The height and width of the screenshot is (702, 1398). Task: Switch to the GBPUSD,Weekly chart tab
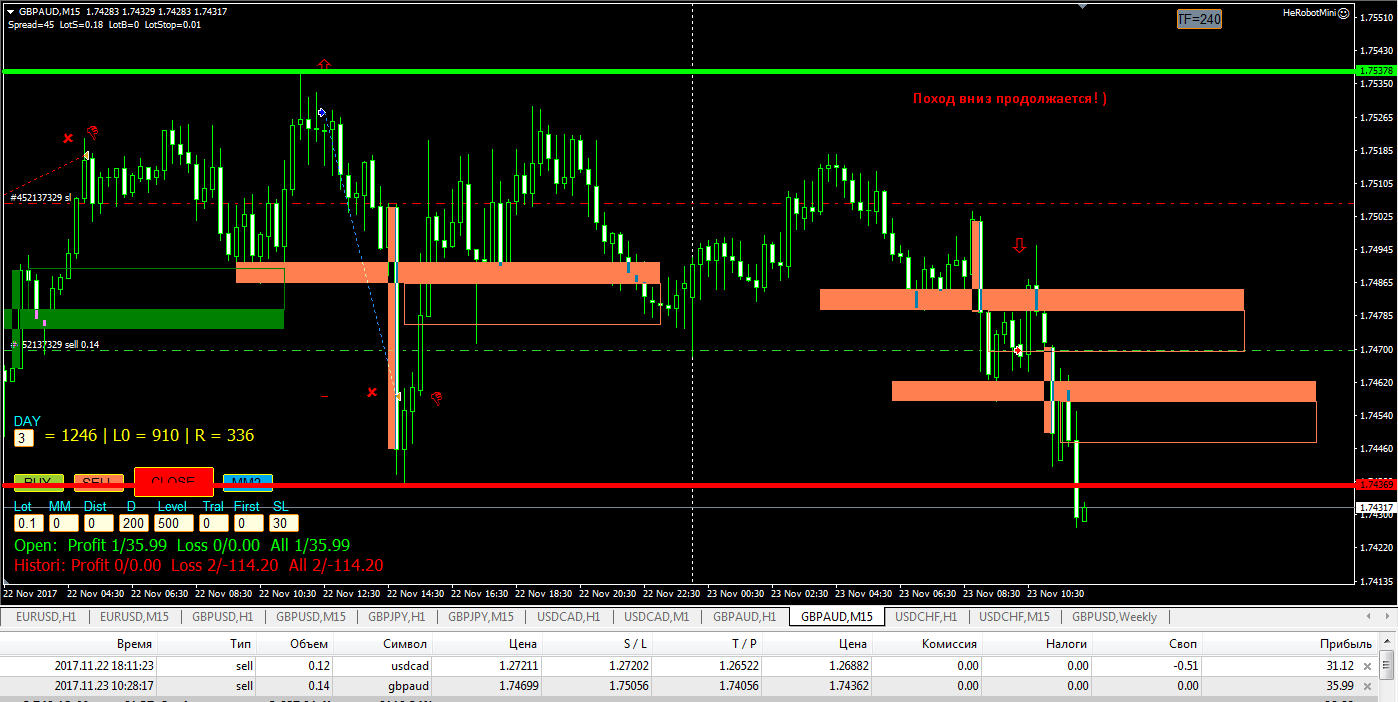1114,616
